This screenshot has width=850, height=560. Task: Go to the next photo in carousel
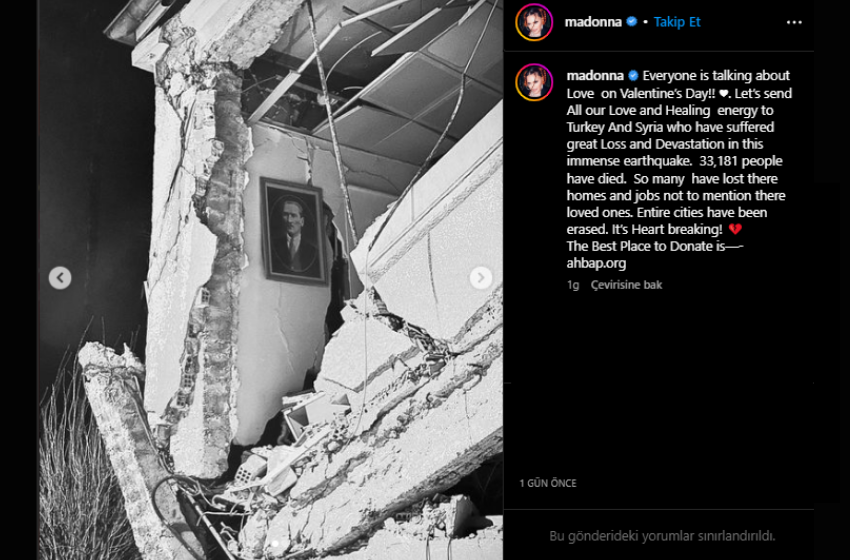[480, 278]
